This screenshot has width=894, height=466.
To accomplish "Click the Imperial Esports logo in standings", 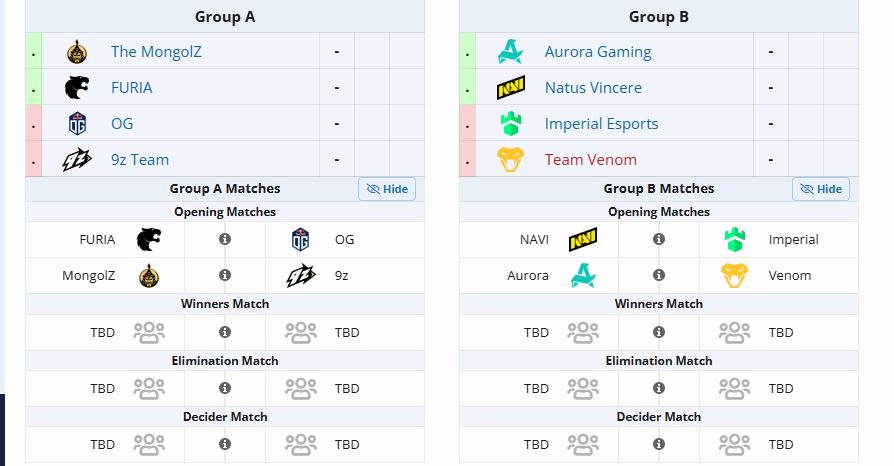I will pos(510,124).
